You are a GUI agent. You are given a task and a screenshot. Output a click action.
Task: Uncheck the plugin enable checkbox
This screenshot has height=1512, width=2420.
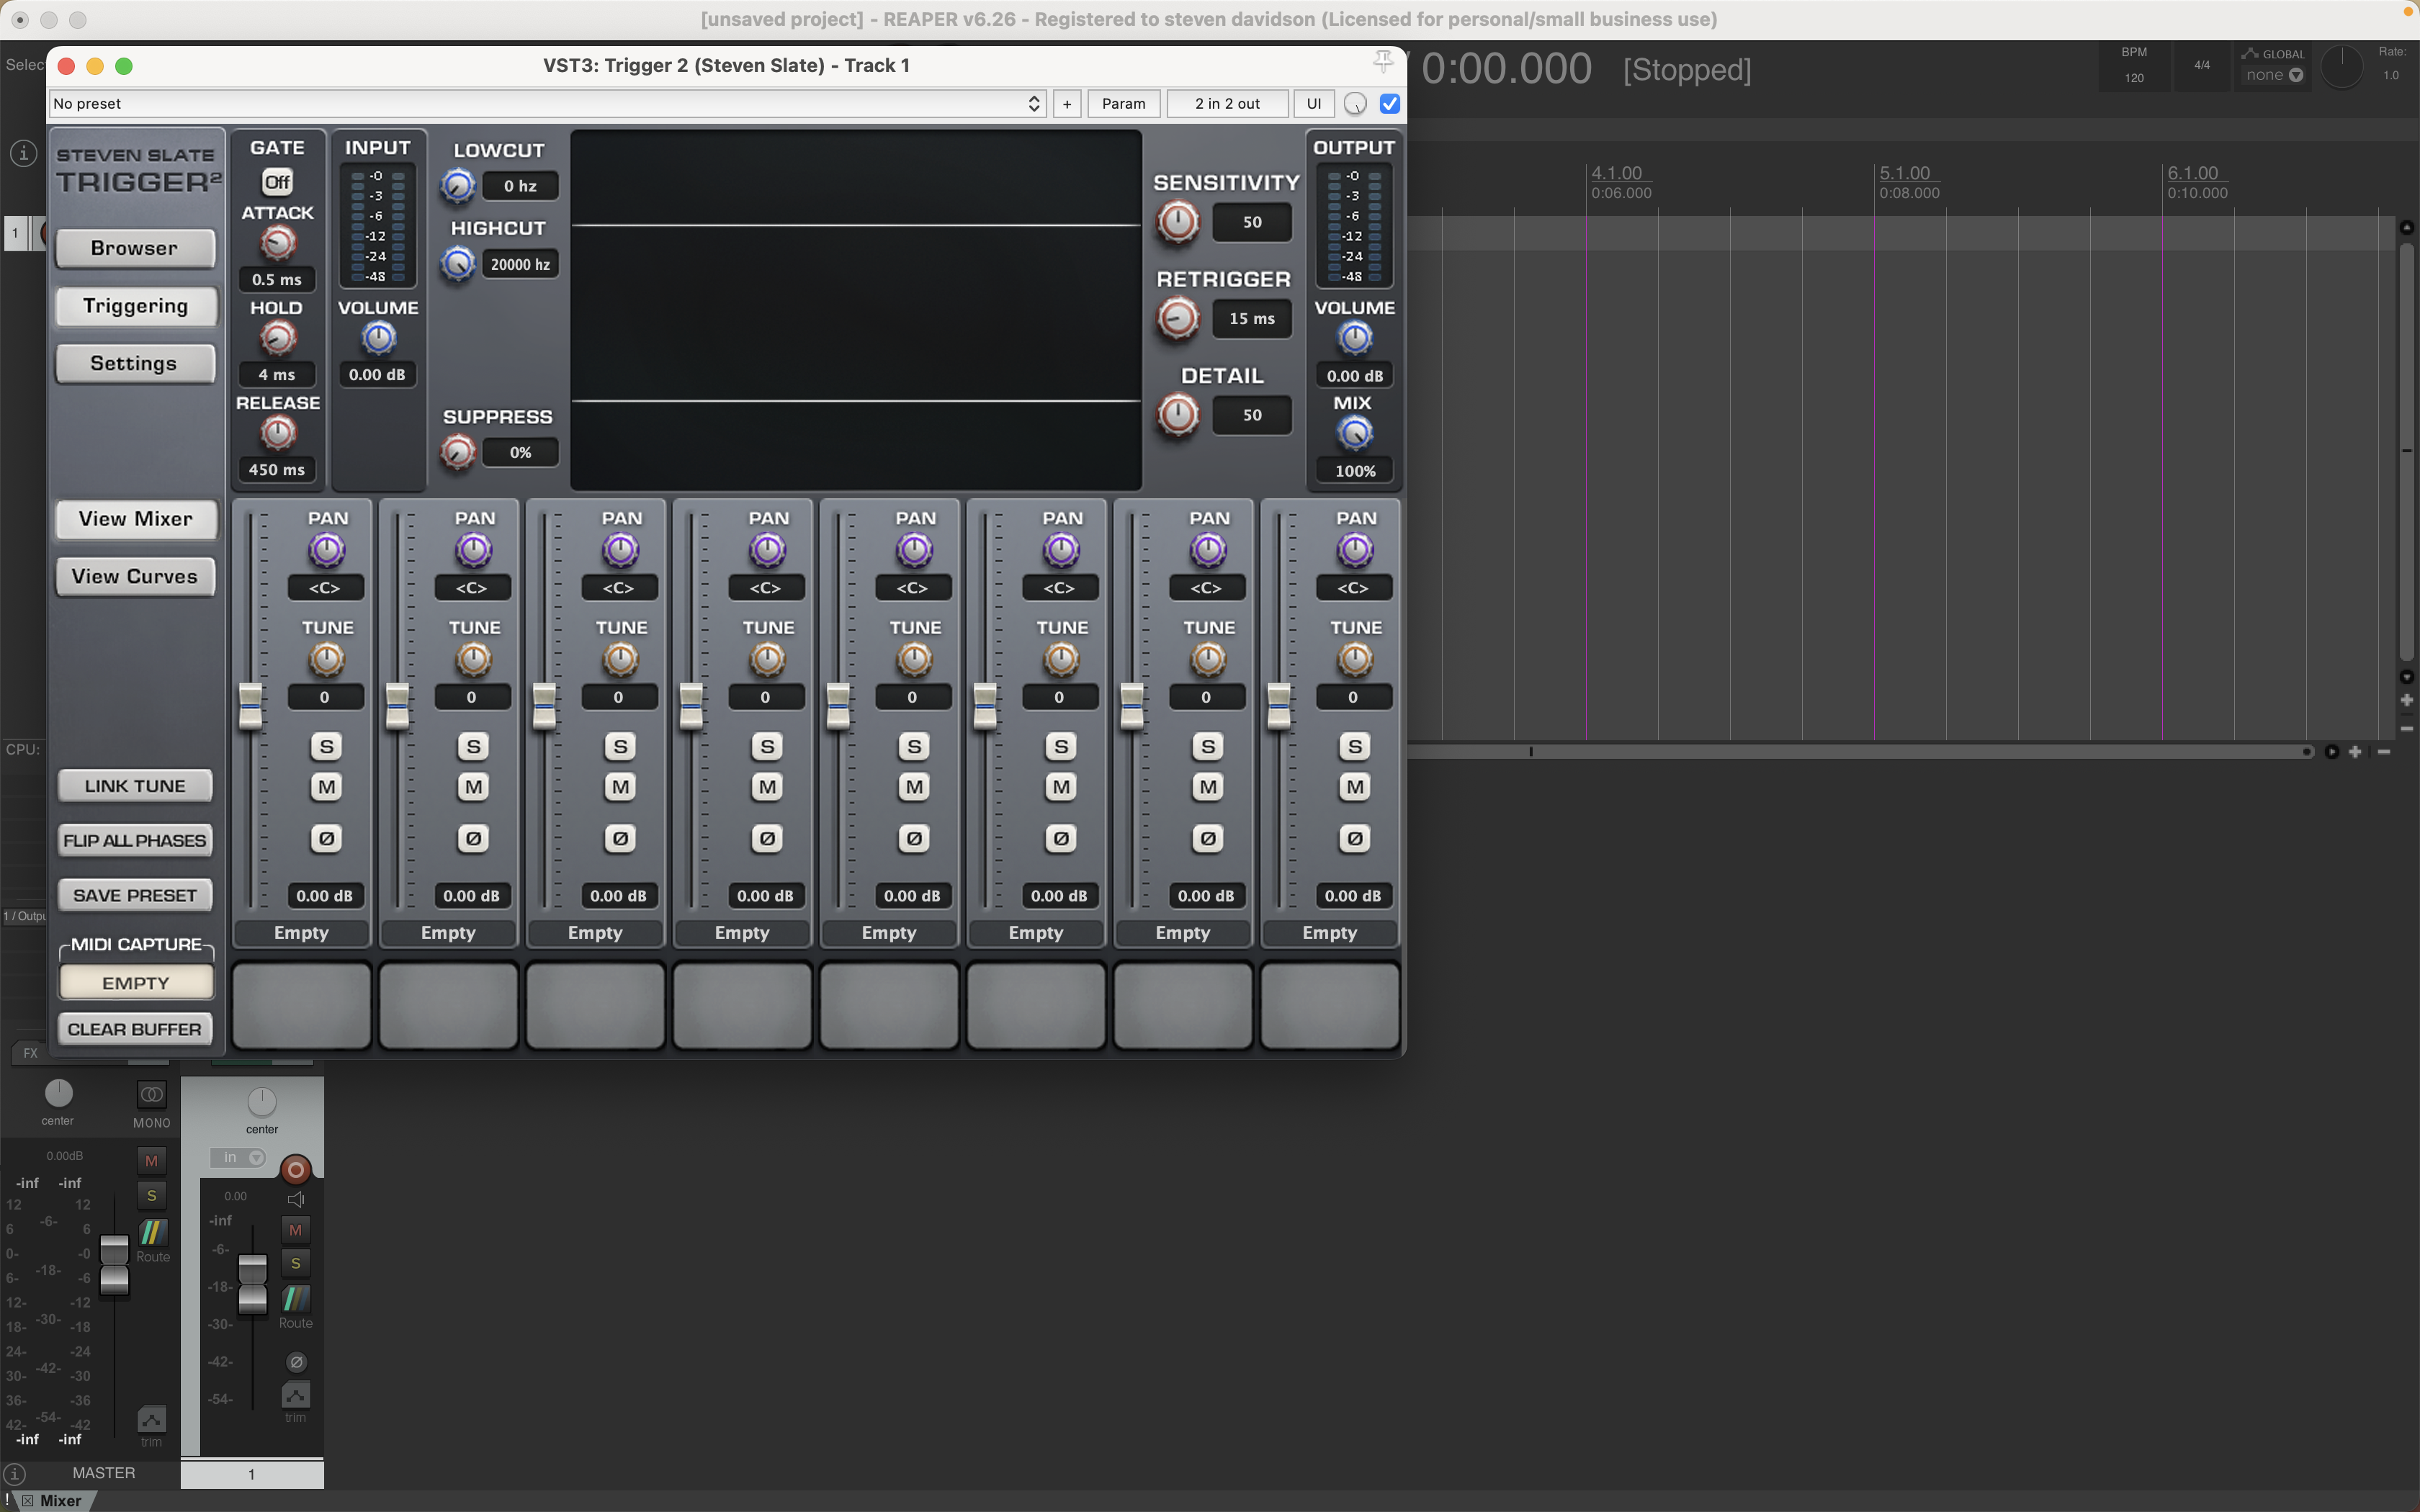(x=1390, y=103)
